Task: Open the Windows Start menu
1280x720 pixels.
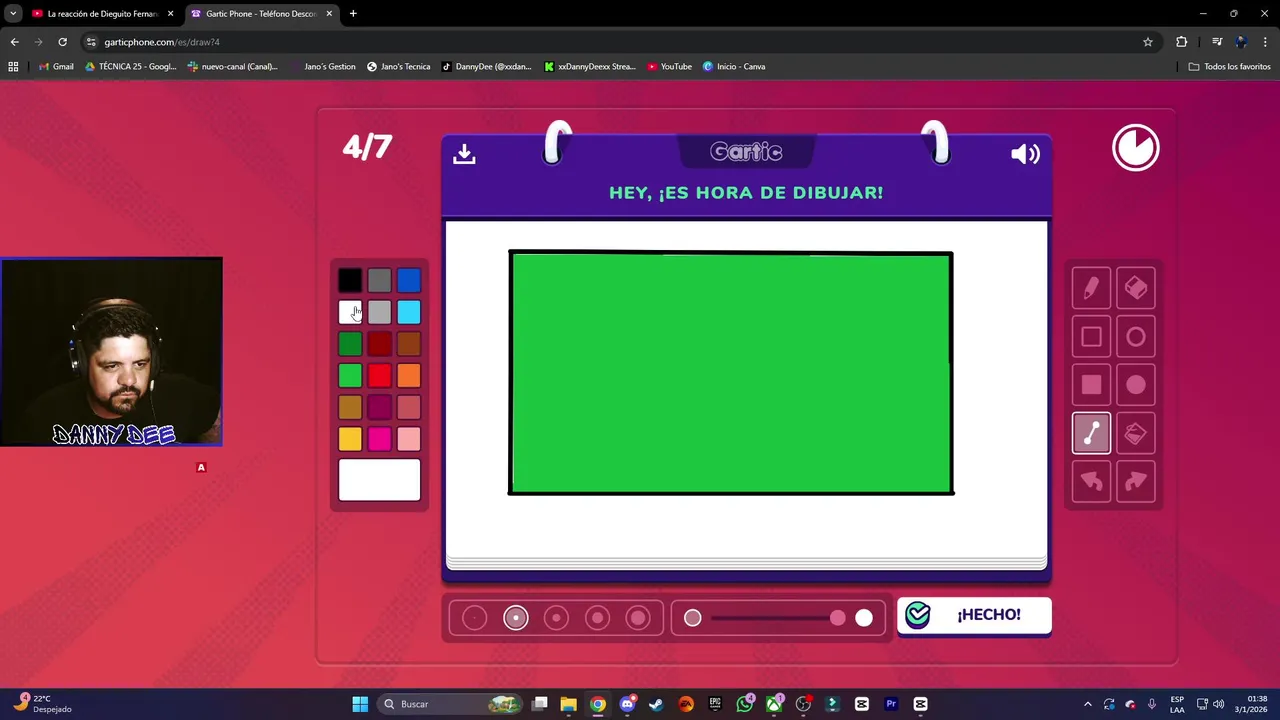Action: click(360, 704)
